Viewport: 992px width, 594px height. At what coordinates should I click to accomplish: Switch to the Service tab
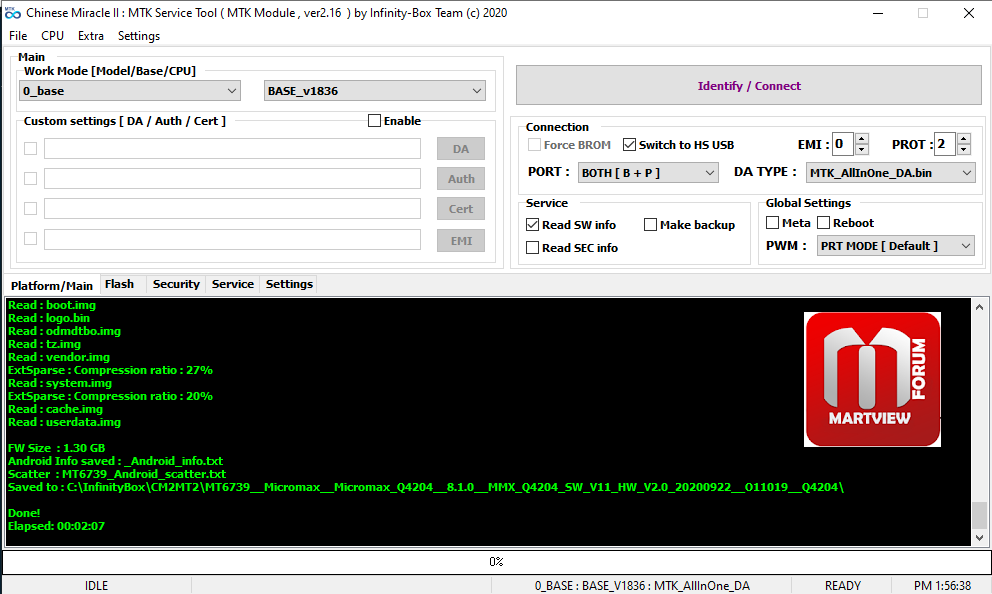(x=233, y=284)
